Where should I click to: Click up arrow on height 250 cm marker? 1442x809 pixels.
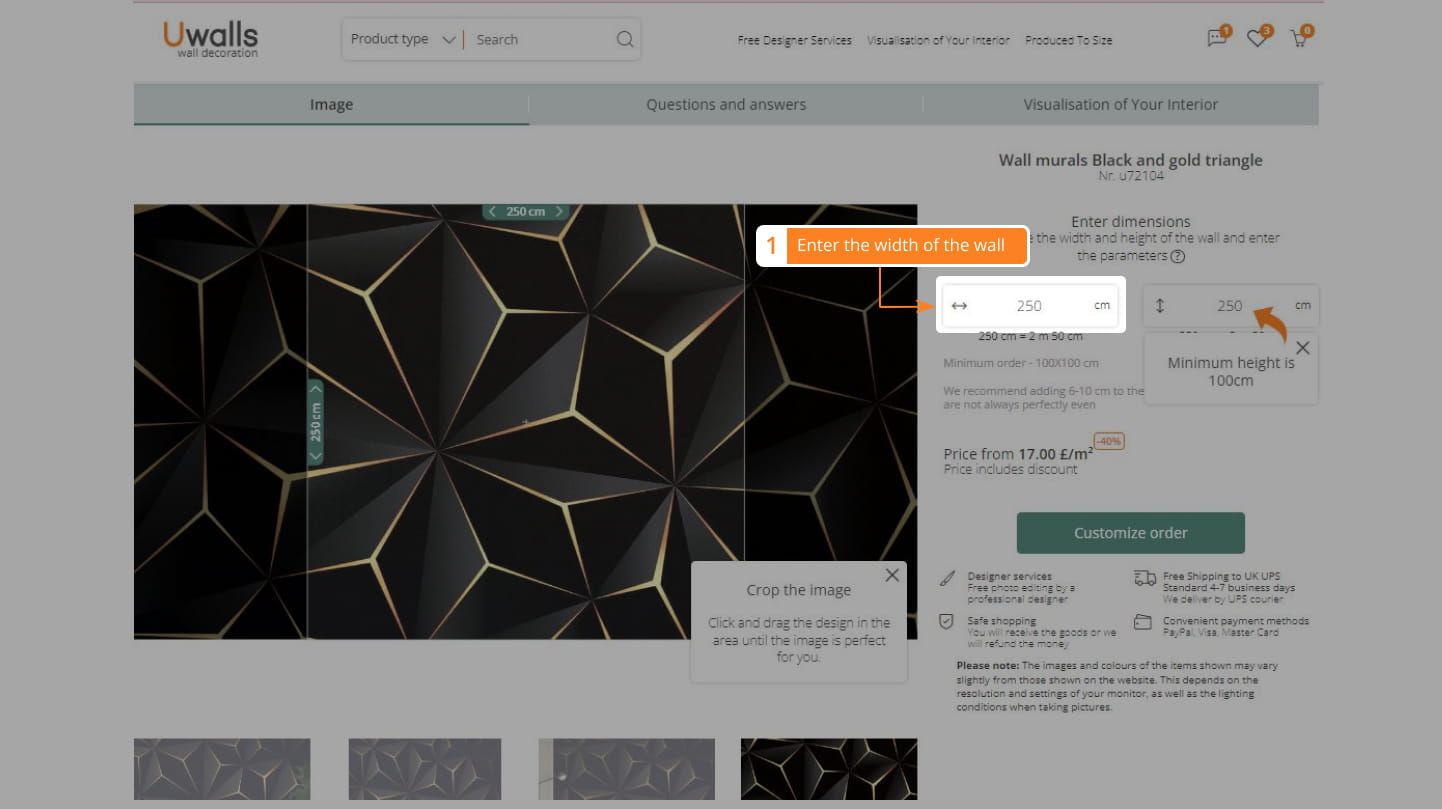316,389
